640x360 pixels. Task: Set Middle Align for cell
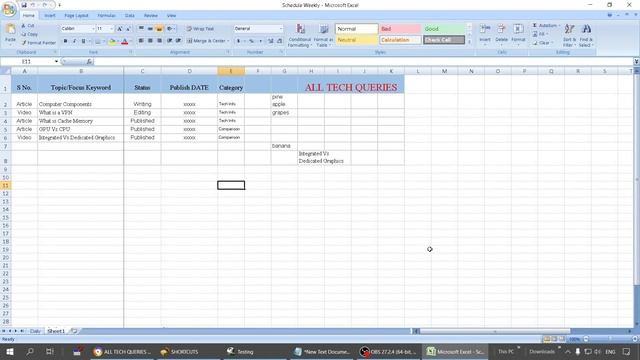[x=150, y=29]
